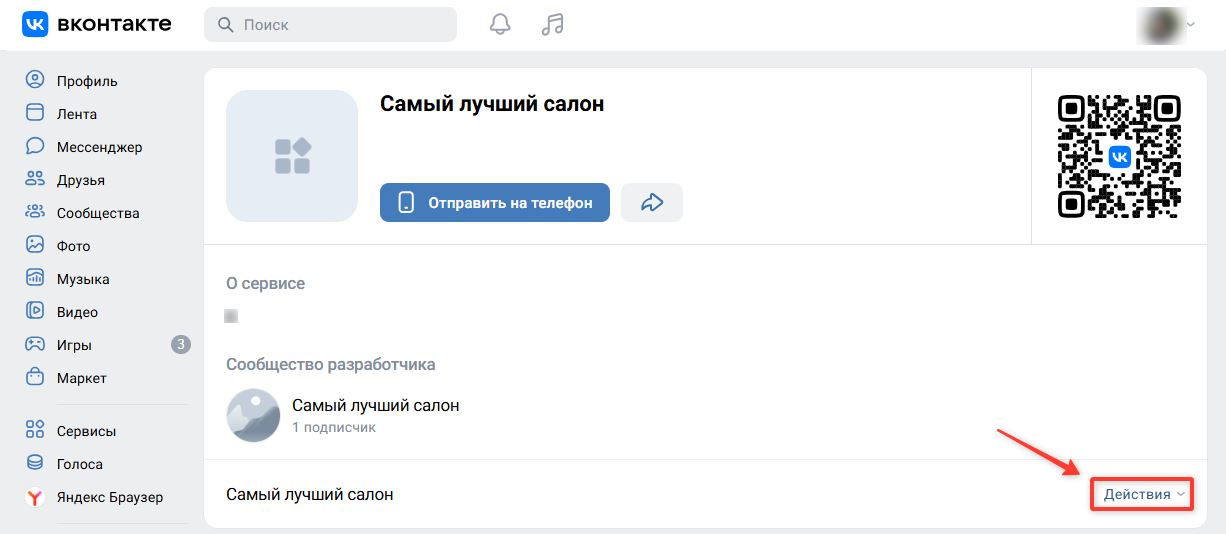
Task: Click the community avatar thumbnail
Action: pyautogui.click(x=253, y=415)
